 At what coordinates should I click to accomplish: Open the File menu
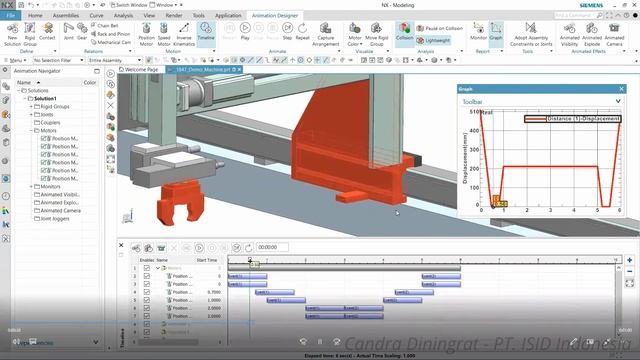(11, 16)
